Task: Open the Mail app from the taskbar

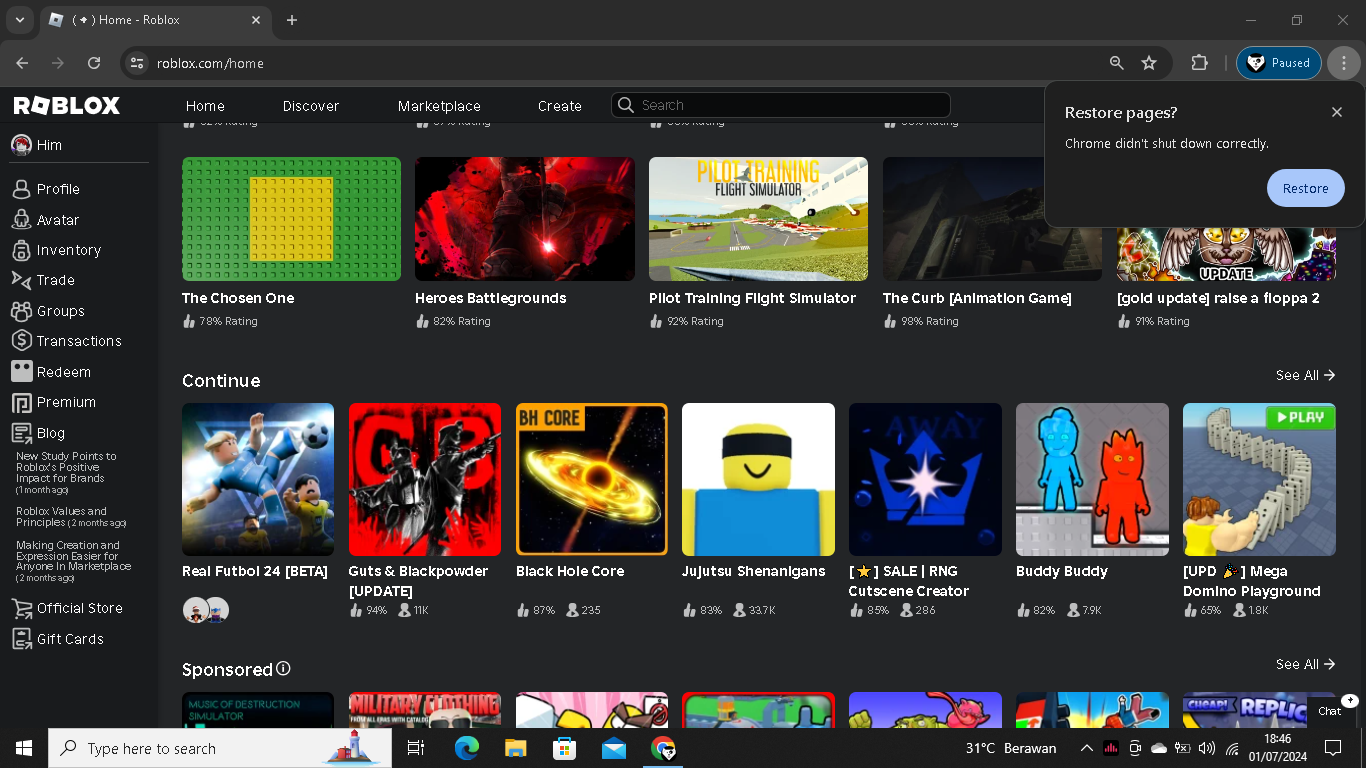Action: 614,748
